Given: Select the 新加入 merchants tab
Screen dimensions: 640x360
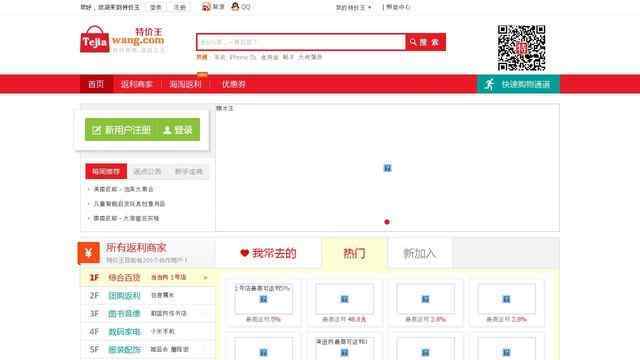Looking at the screenshot, I should point(420,253).
